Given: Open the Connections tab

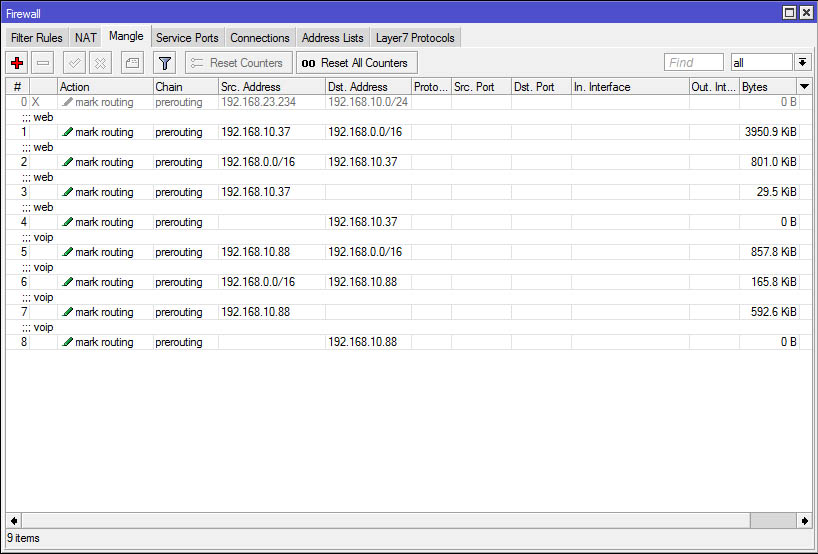Looking at the screenshot, I should click(260, 38).
